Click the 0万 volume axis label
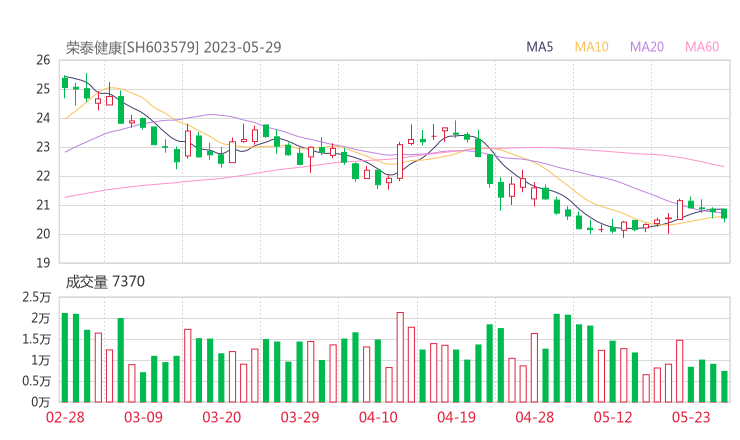This screenshot has height=440, width=740. (x=41, y=402)
